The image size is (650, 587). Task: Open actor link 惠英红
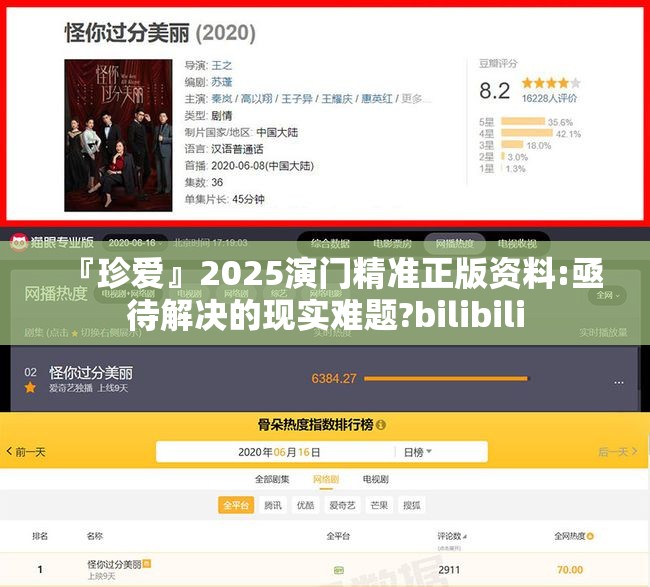377,99
